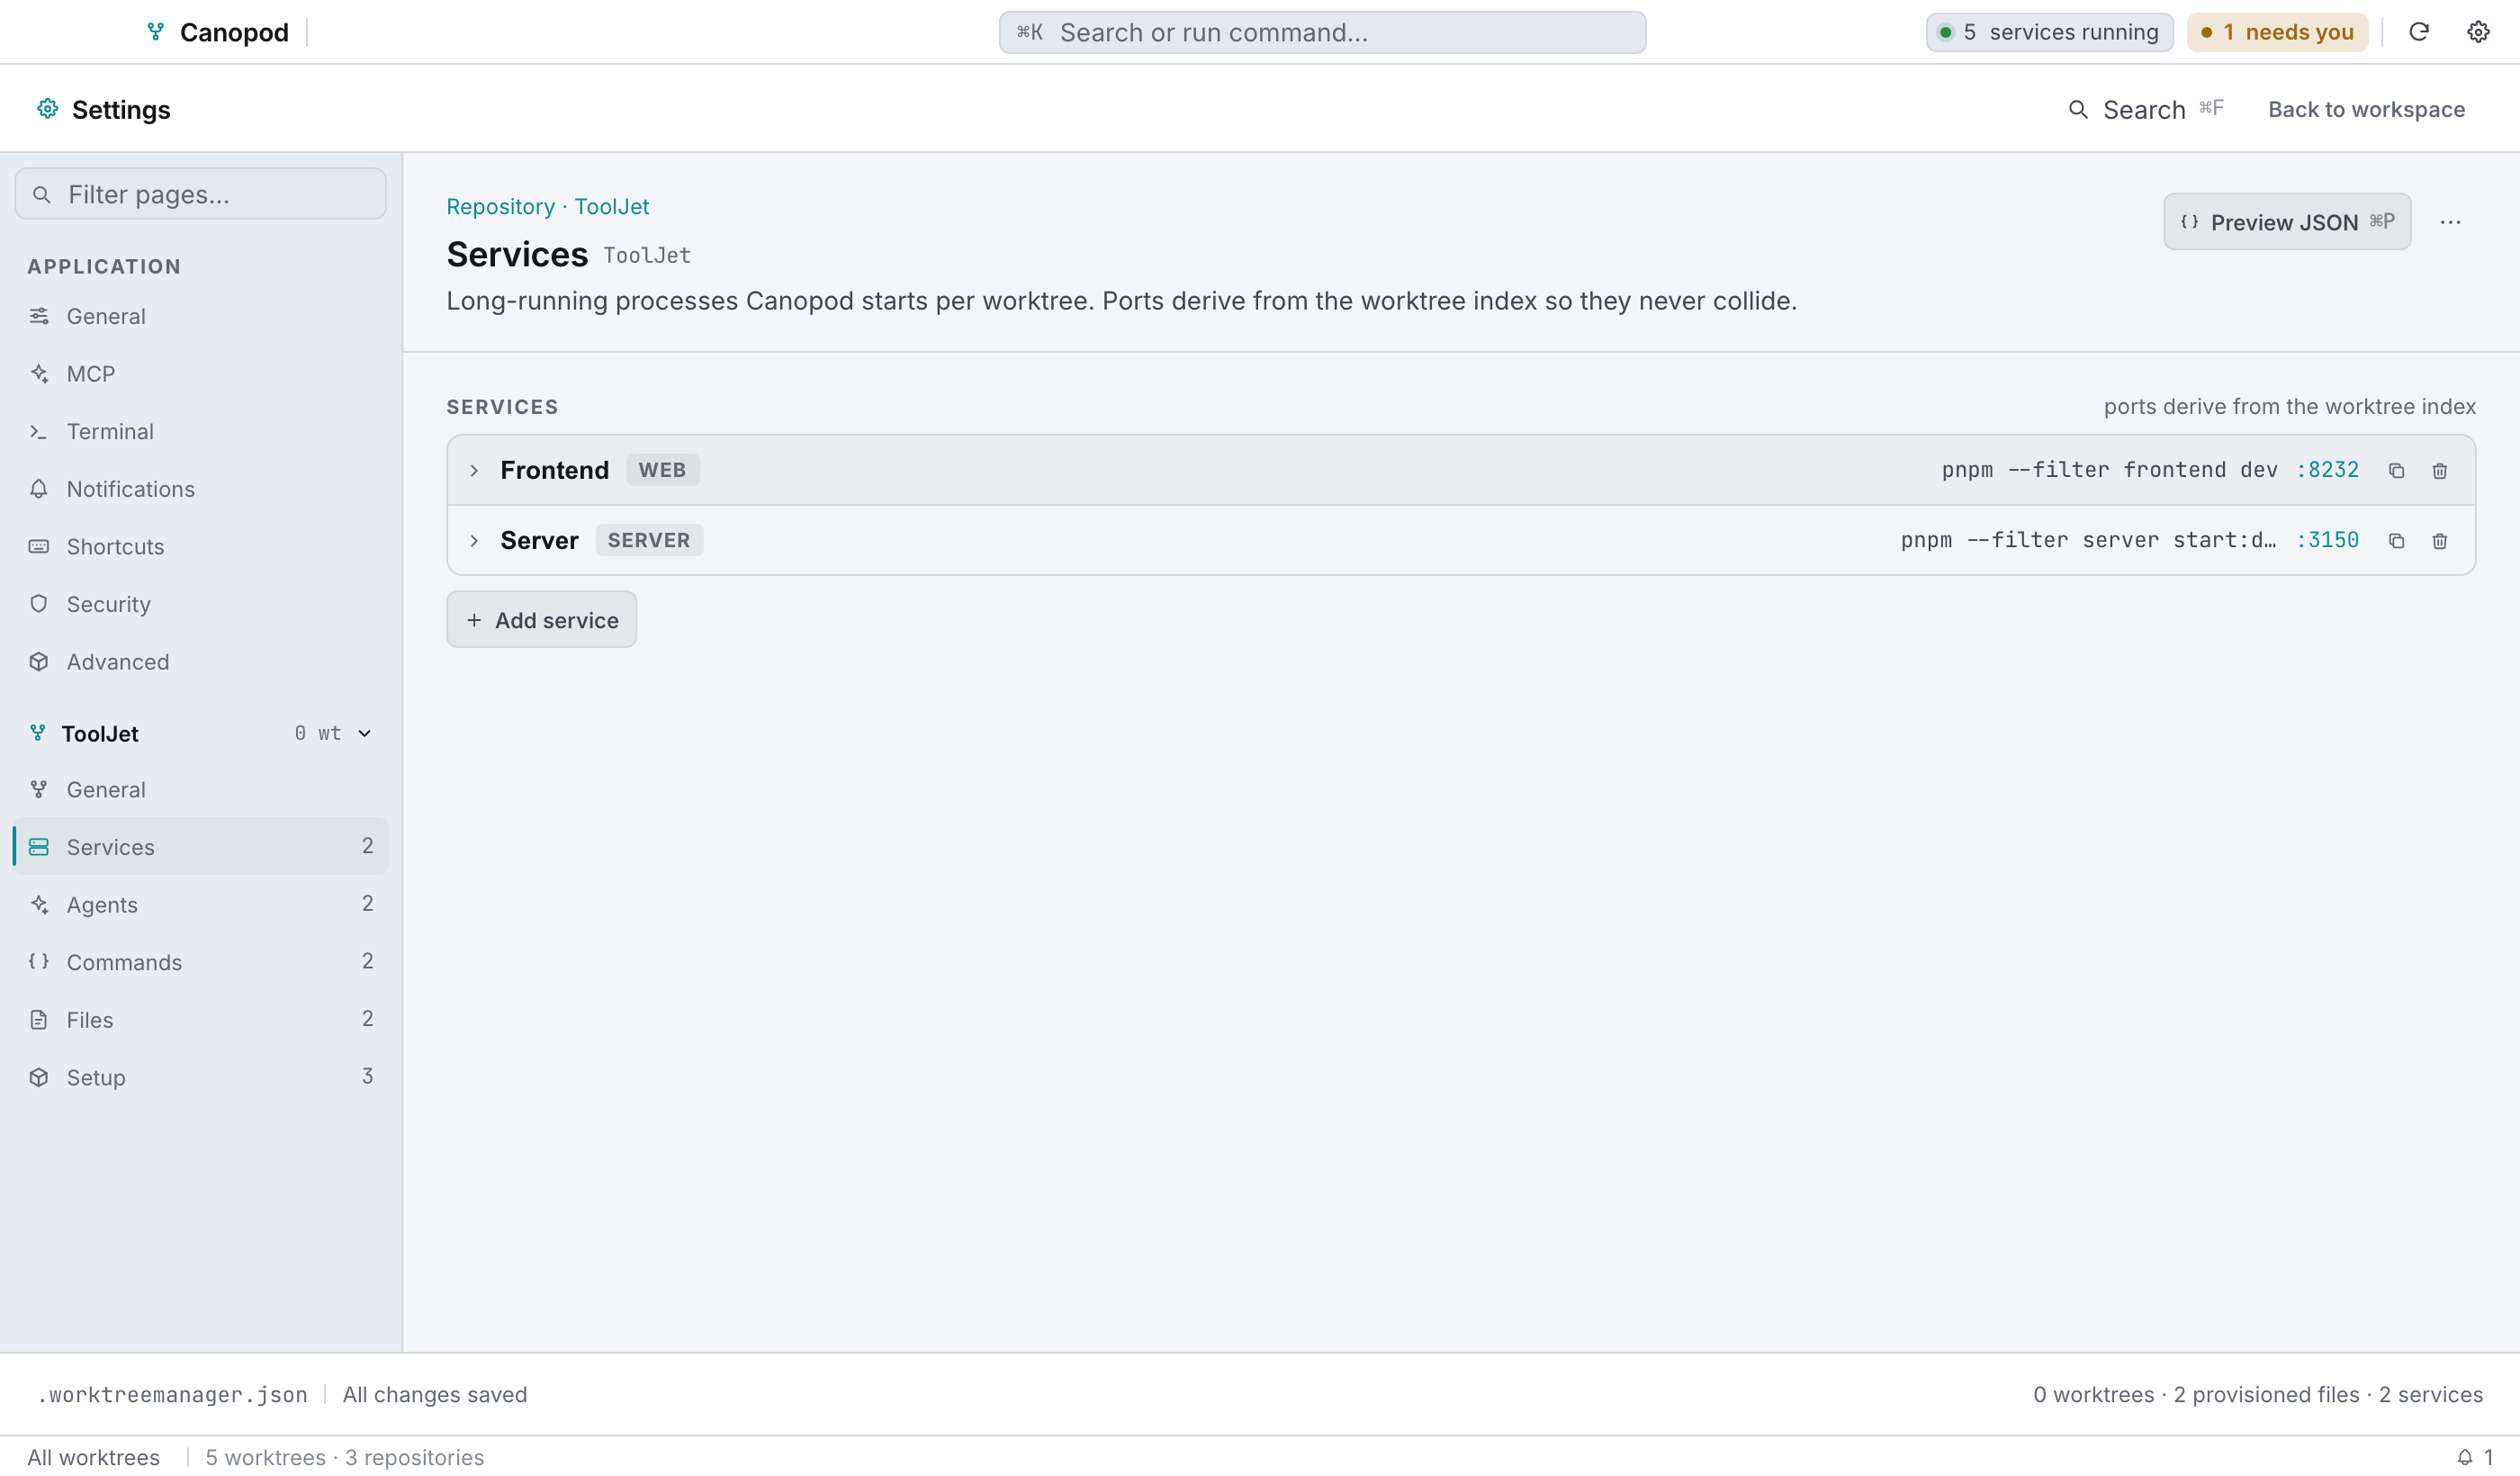This screenshot has height=1476, width=2520.
Task: Open the Agents page for ToolJet
Action: point(200,905)
